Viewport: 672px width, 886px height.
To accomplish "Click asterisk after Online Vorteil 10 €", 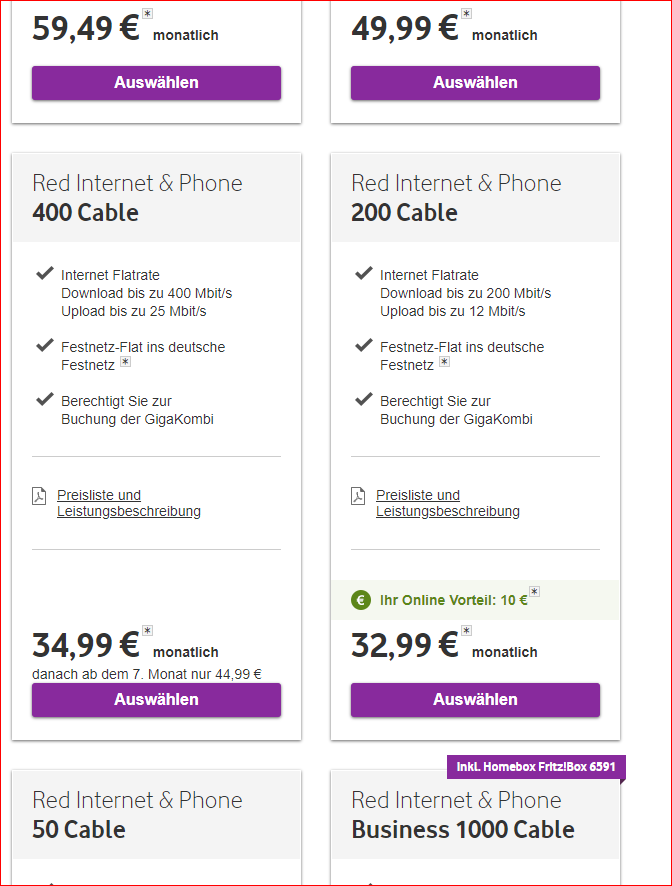I will 534,592.
